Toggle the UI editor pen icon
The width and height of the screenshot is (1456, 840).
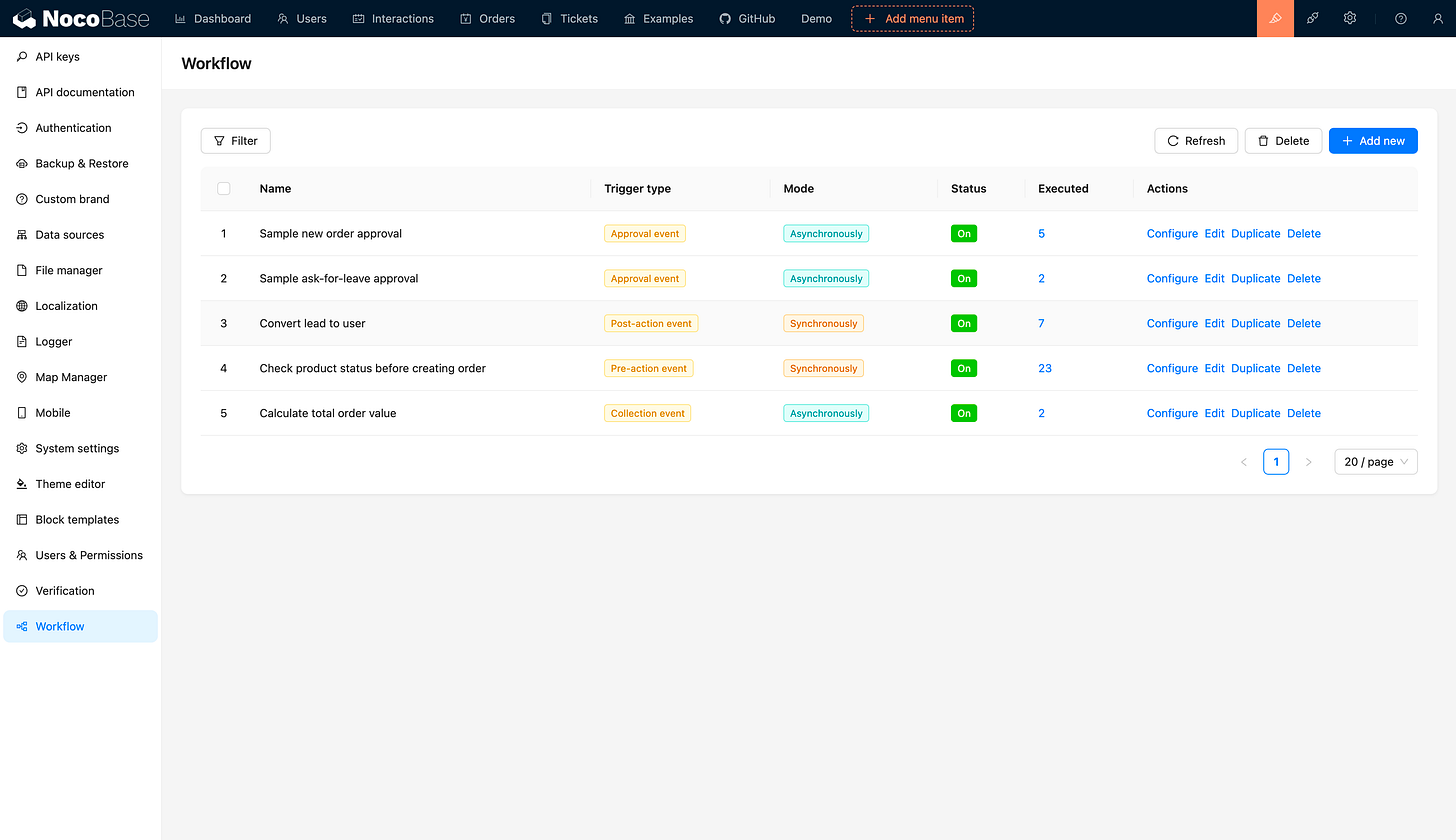pyautogui.click(x=1275, y=18)
